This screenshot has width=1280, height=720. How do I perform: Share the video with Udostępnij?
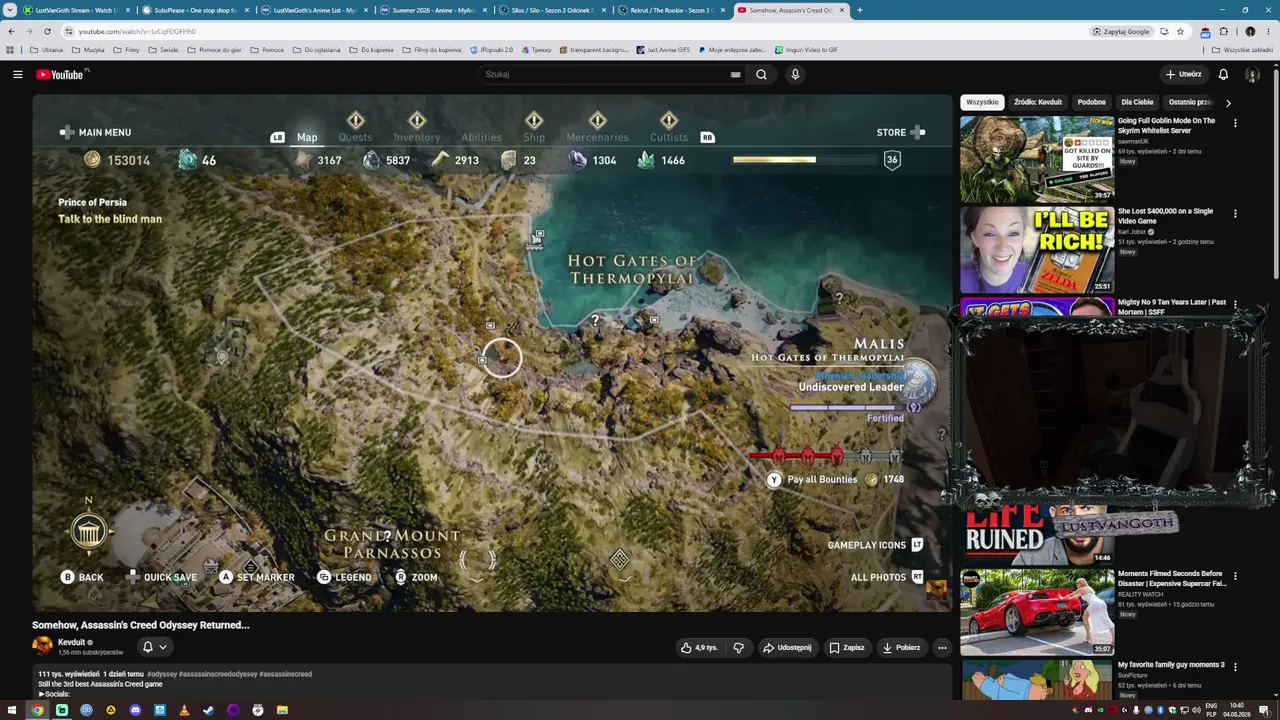(787, 647)
